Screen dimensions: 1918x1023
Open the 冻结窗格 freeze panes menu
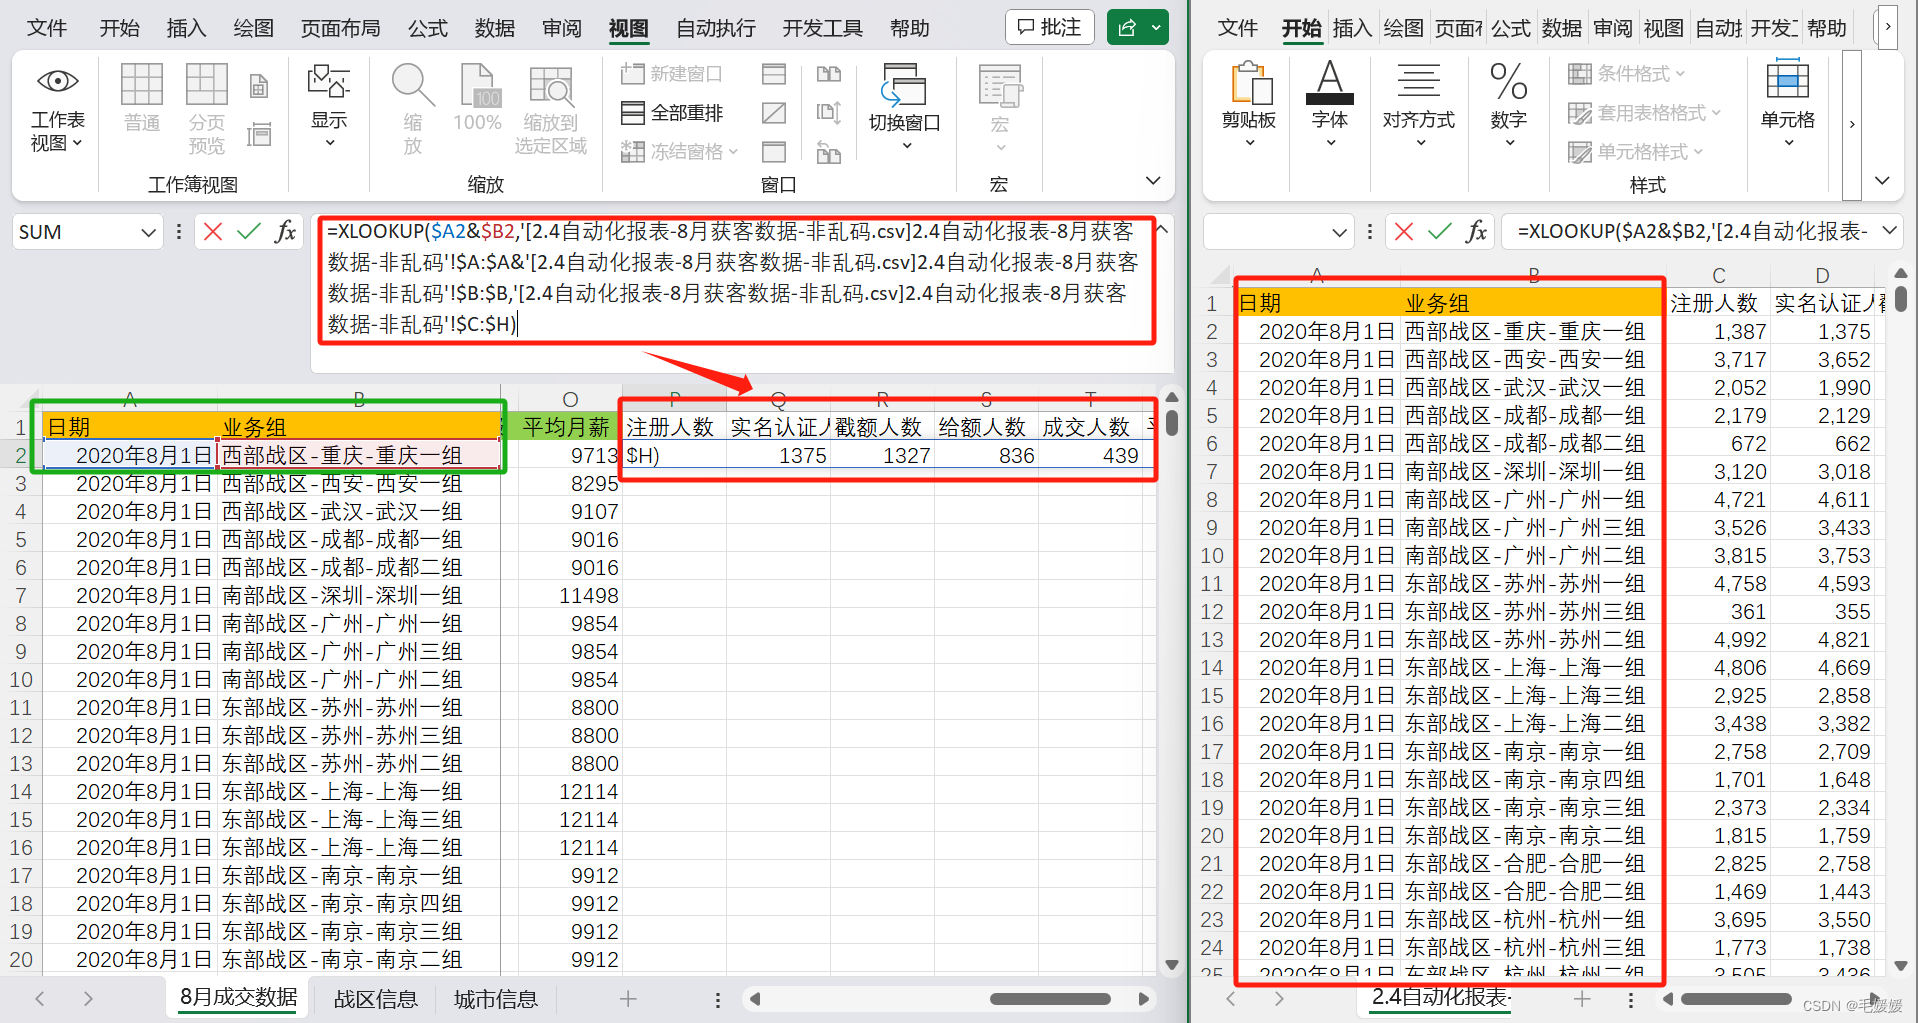pos(680,152)
